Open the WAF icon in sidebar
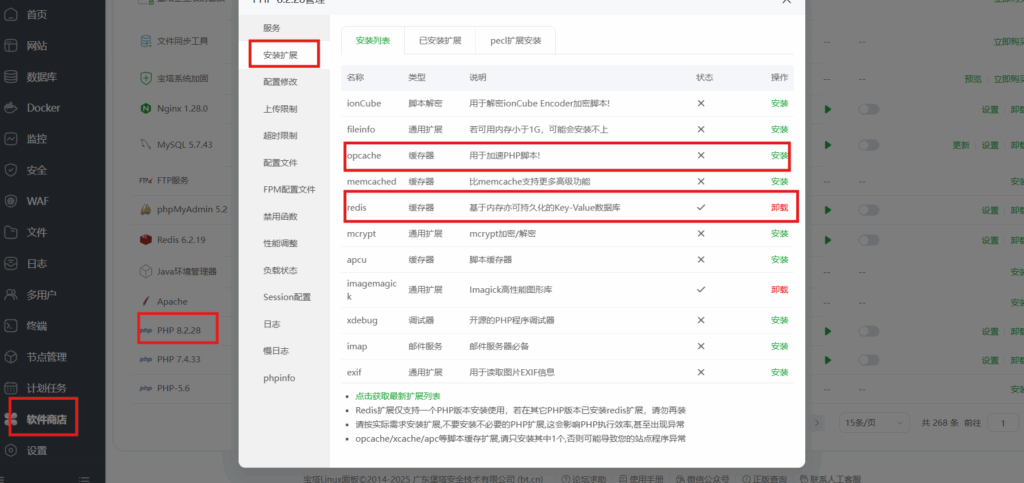The image size is (1024, 483). pyautogui.click(x=10, y=201)
